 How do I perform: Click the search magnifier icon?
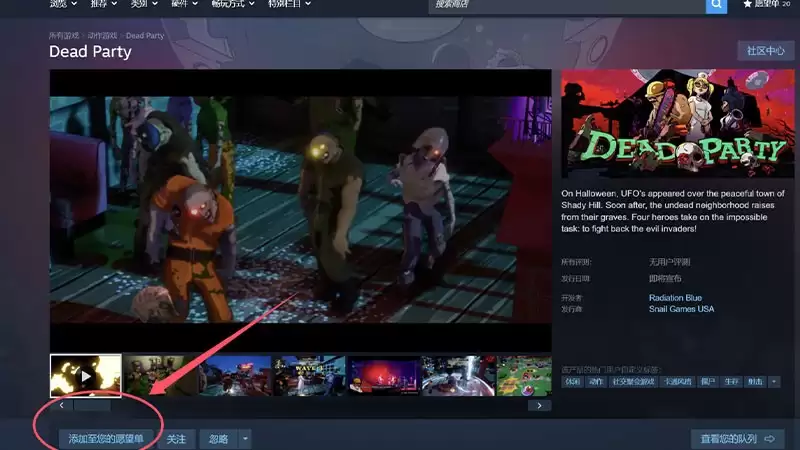(x=716, y=5)
